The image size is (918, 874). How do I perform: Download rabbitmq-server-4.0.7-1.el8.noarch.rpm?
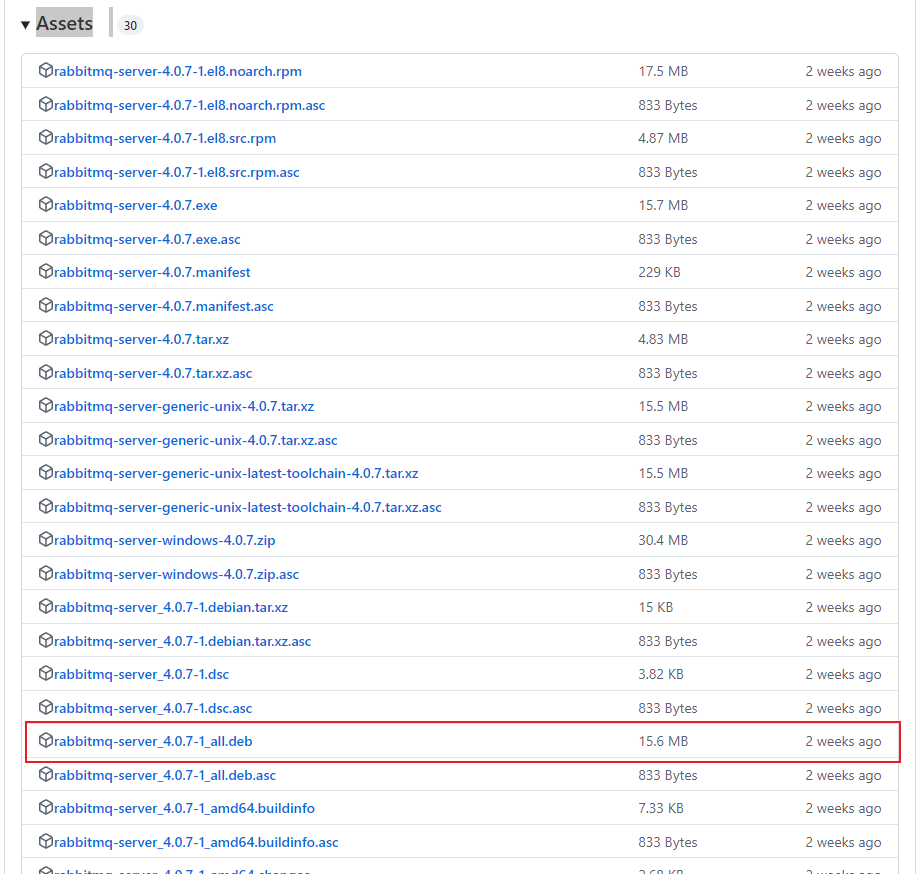178,71
